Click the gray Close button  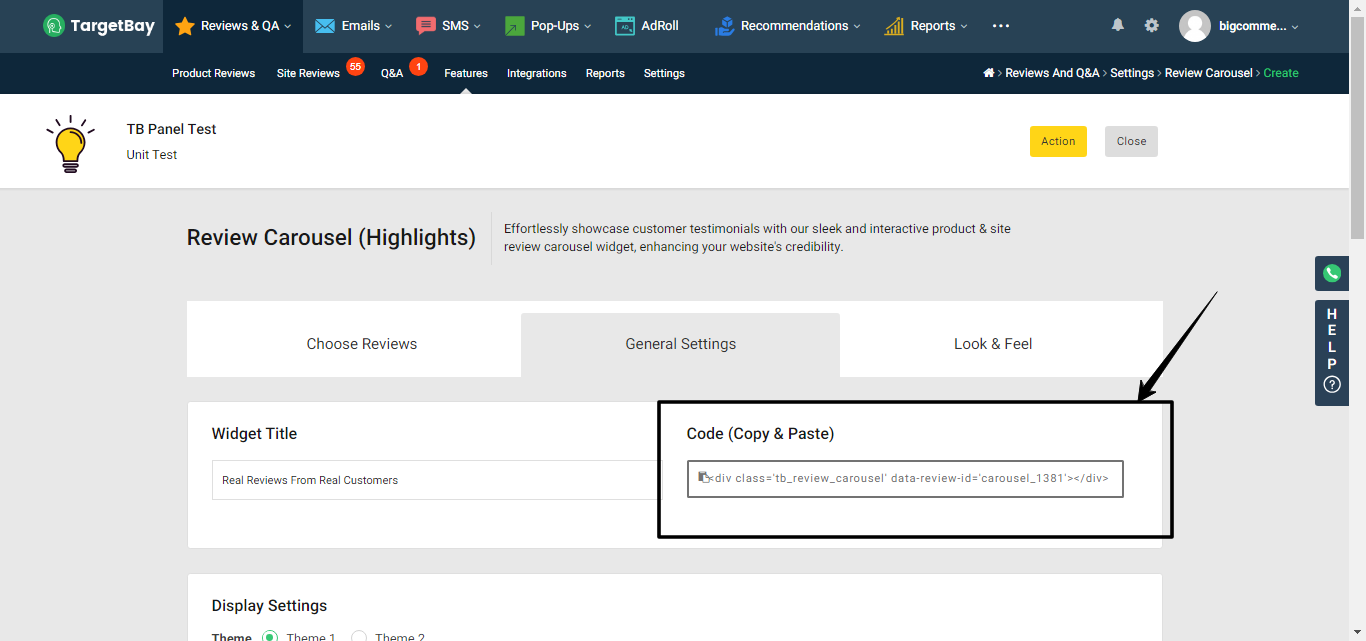[1131, 141]
